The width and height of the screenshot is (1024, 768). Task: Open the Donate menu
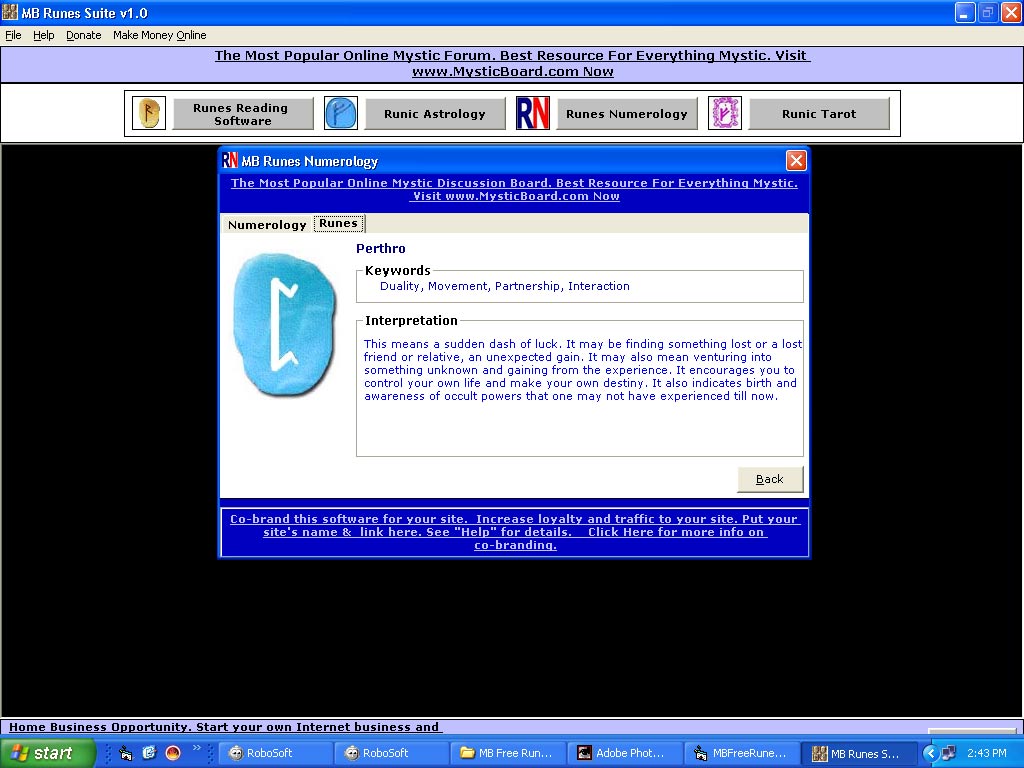(84, 35)
